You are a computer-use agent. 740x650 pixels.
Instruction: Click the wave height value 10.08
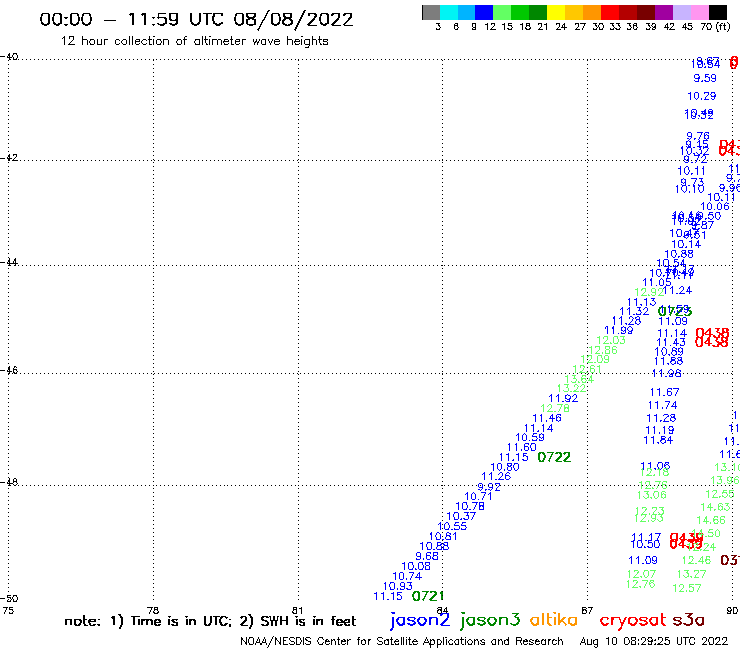tap(416, 566)
